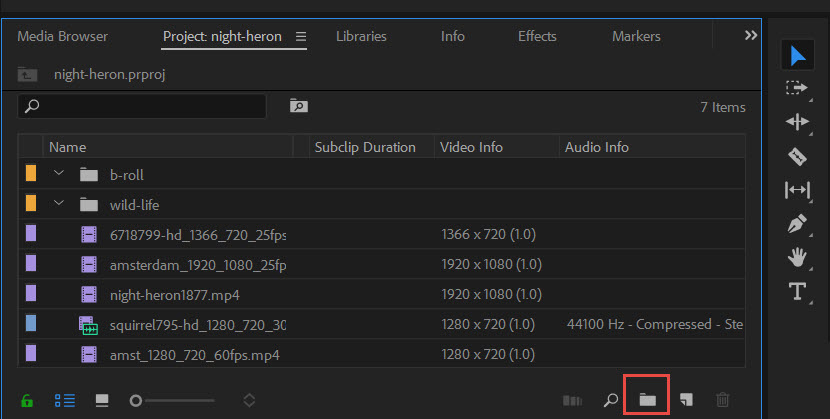Open the Effects tab
The image size is (830, 419).
537,37
